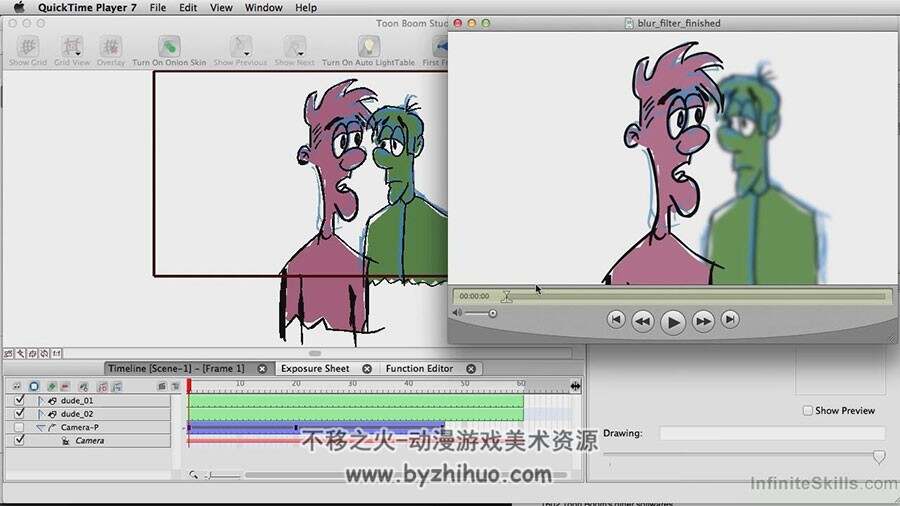Click the eyes icon in timeline toolbar

[17, 386]
